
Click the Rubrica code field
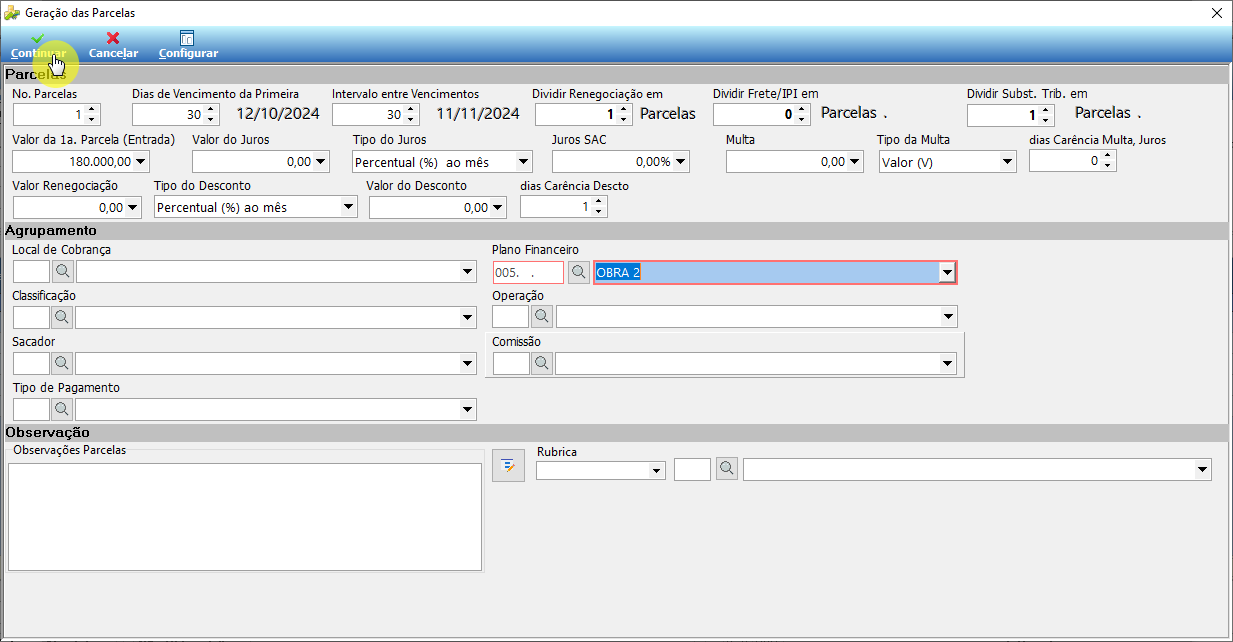coord(692,469)
